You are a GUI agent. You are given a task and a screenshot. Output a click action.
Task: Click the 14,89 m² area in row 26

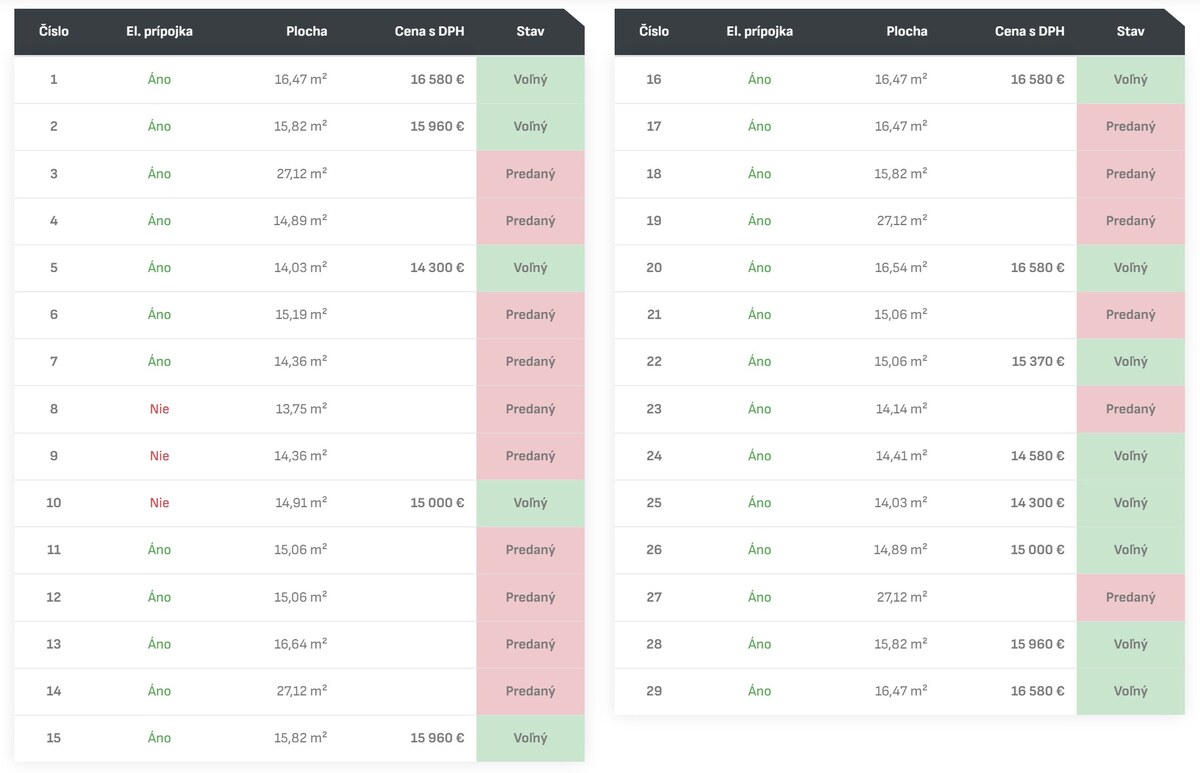(x=900, y=550)
